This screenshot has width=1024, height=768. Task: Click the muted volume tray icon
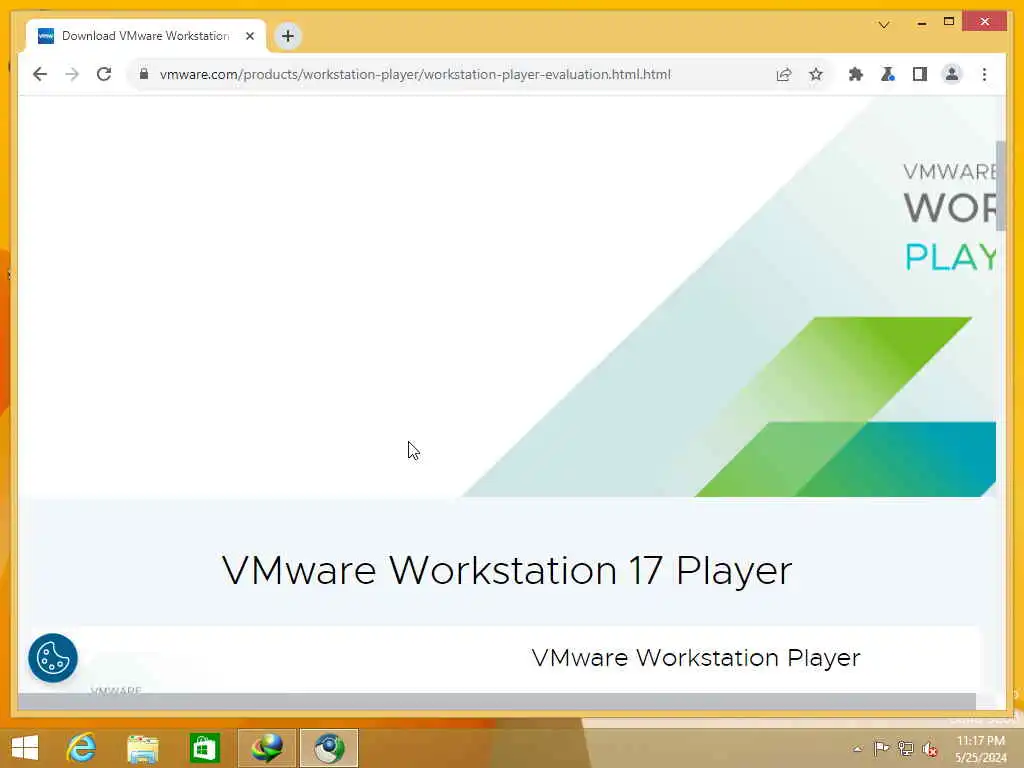coord(929,749)
